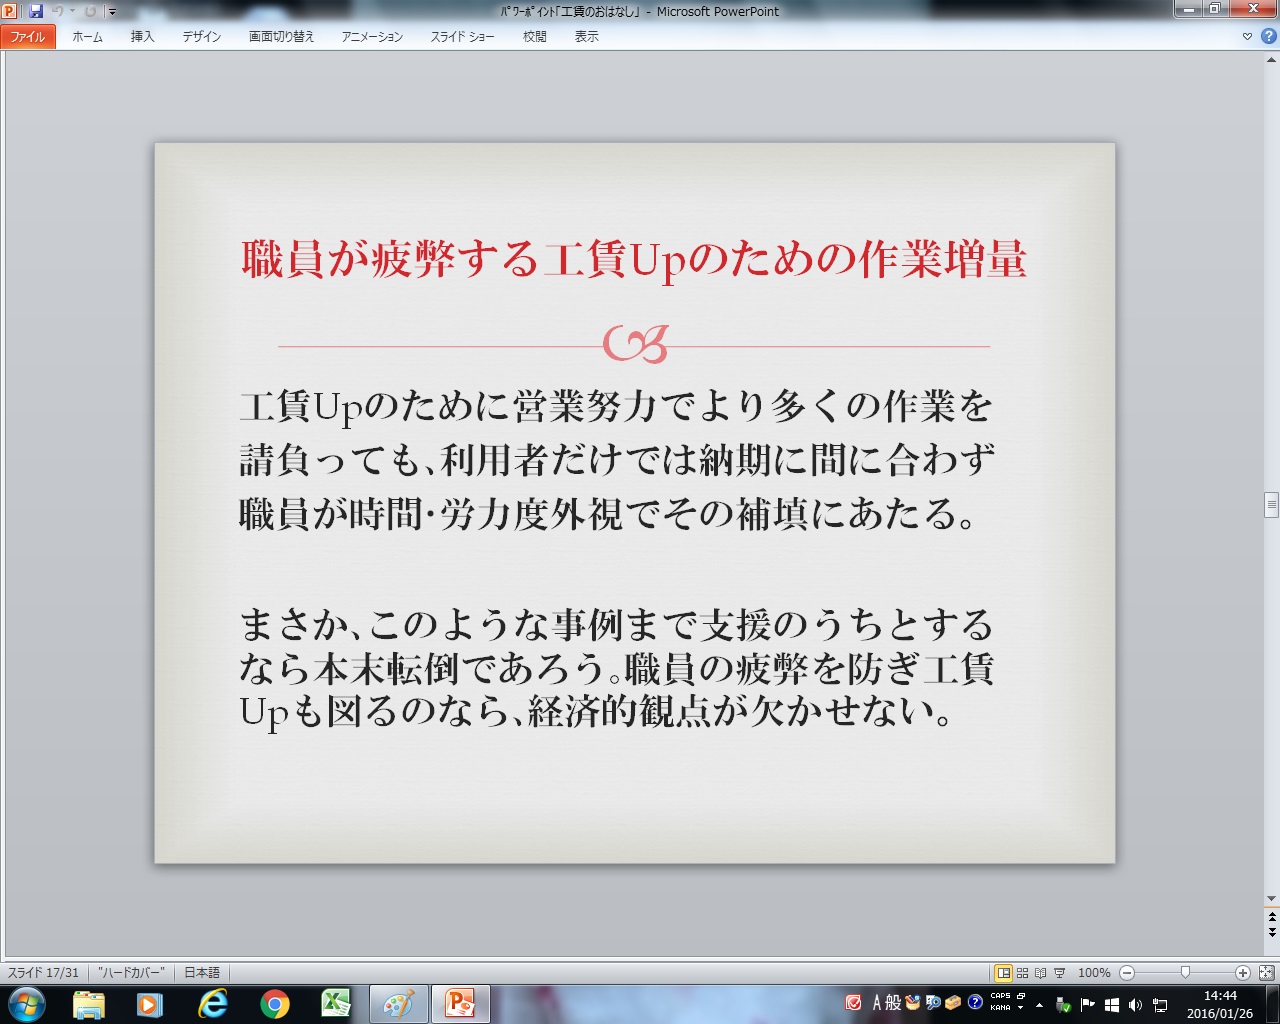Open the IME tools box icon
This screenshot has width=1280, height=1024.
point(953,1002)
